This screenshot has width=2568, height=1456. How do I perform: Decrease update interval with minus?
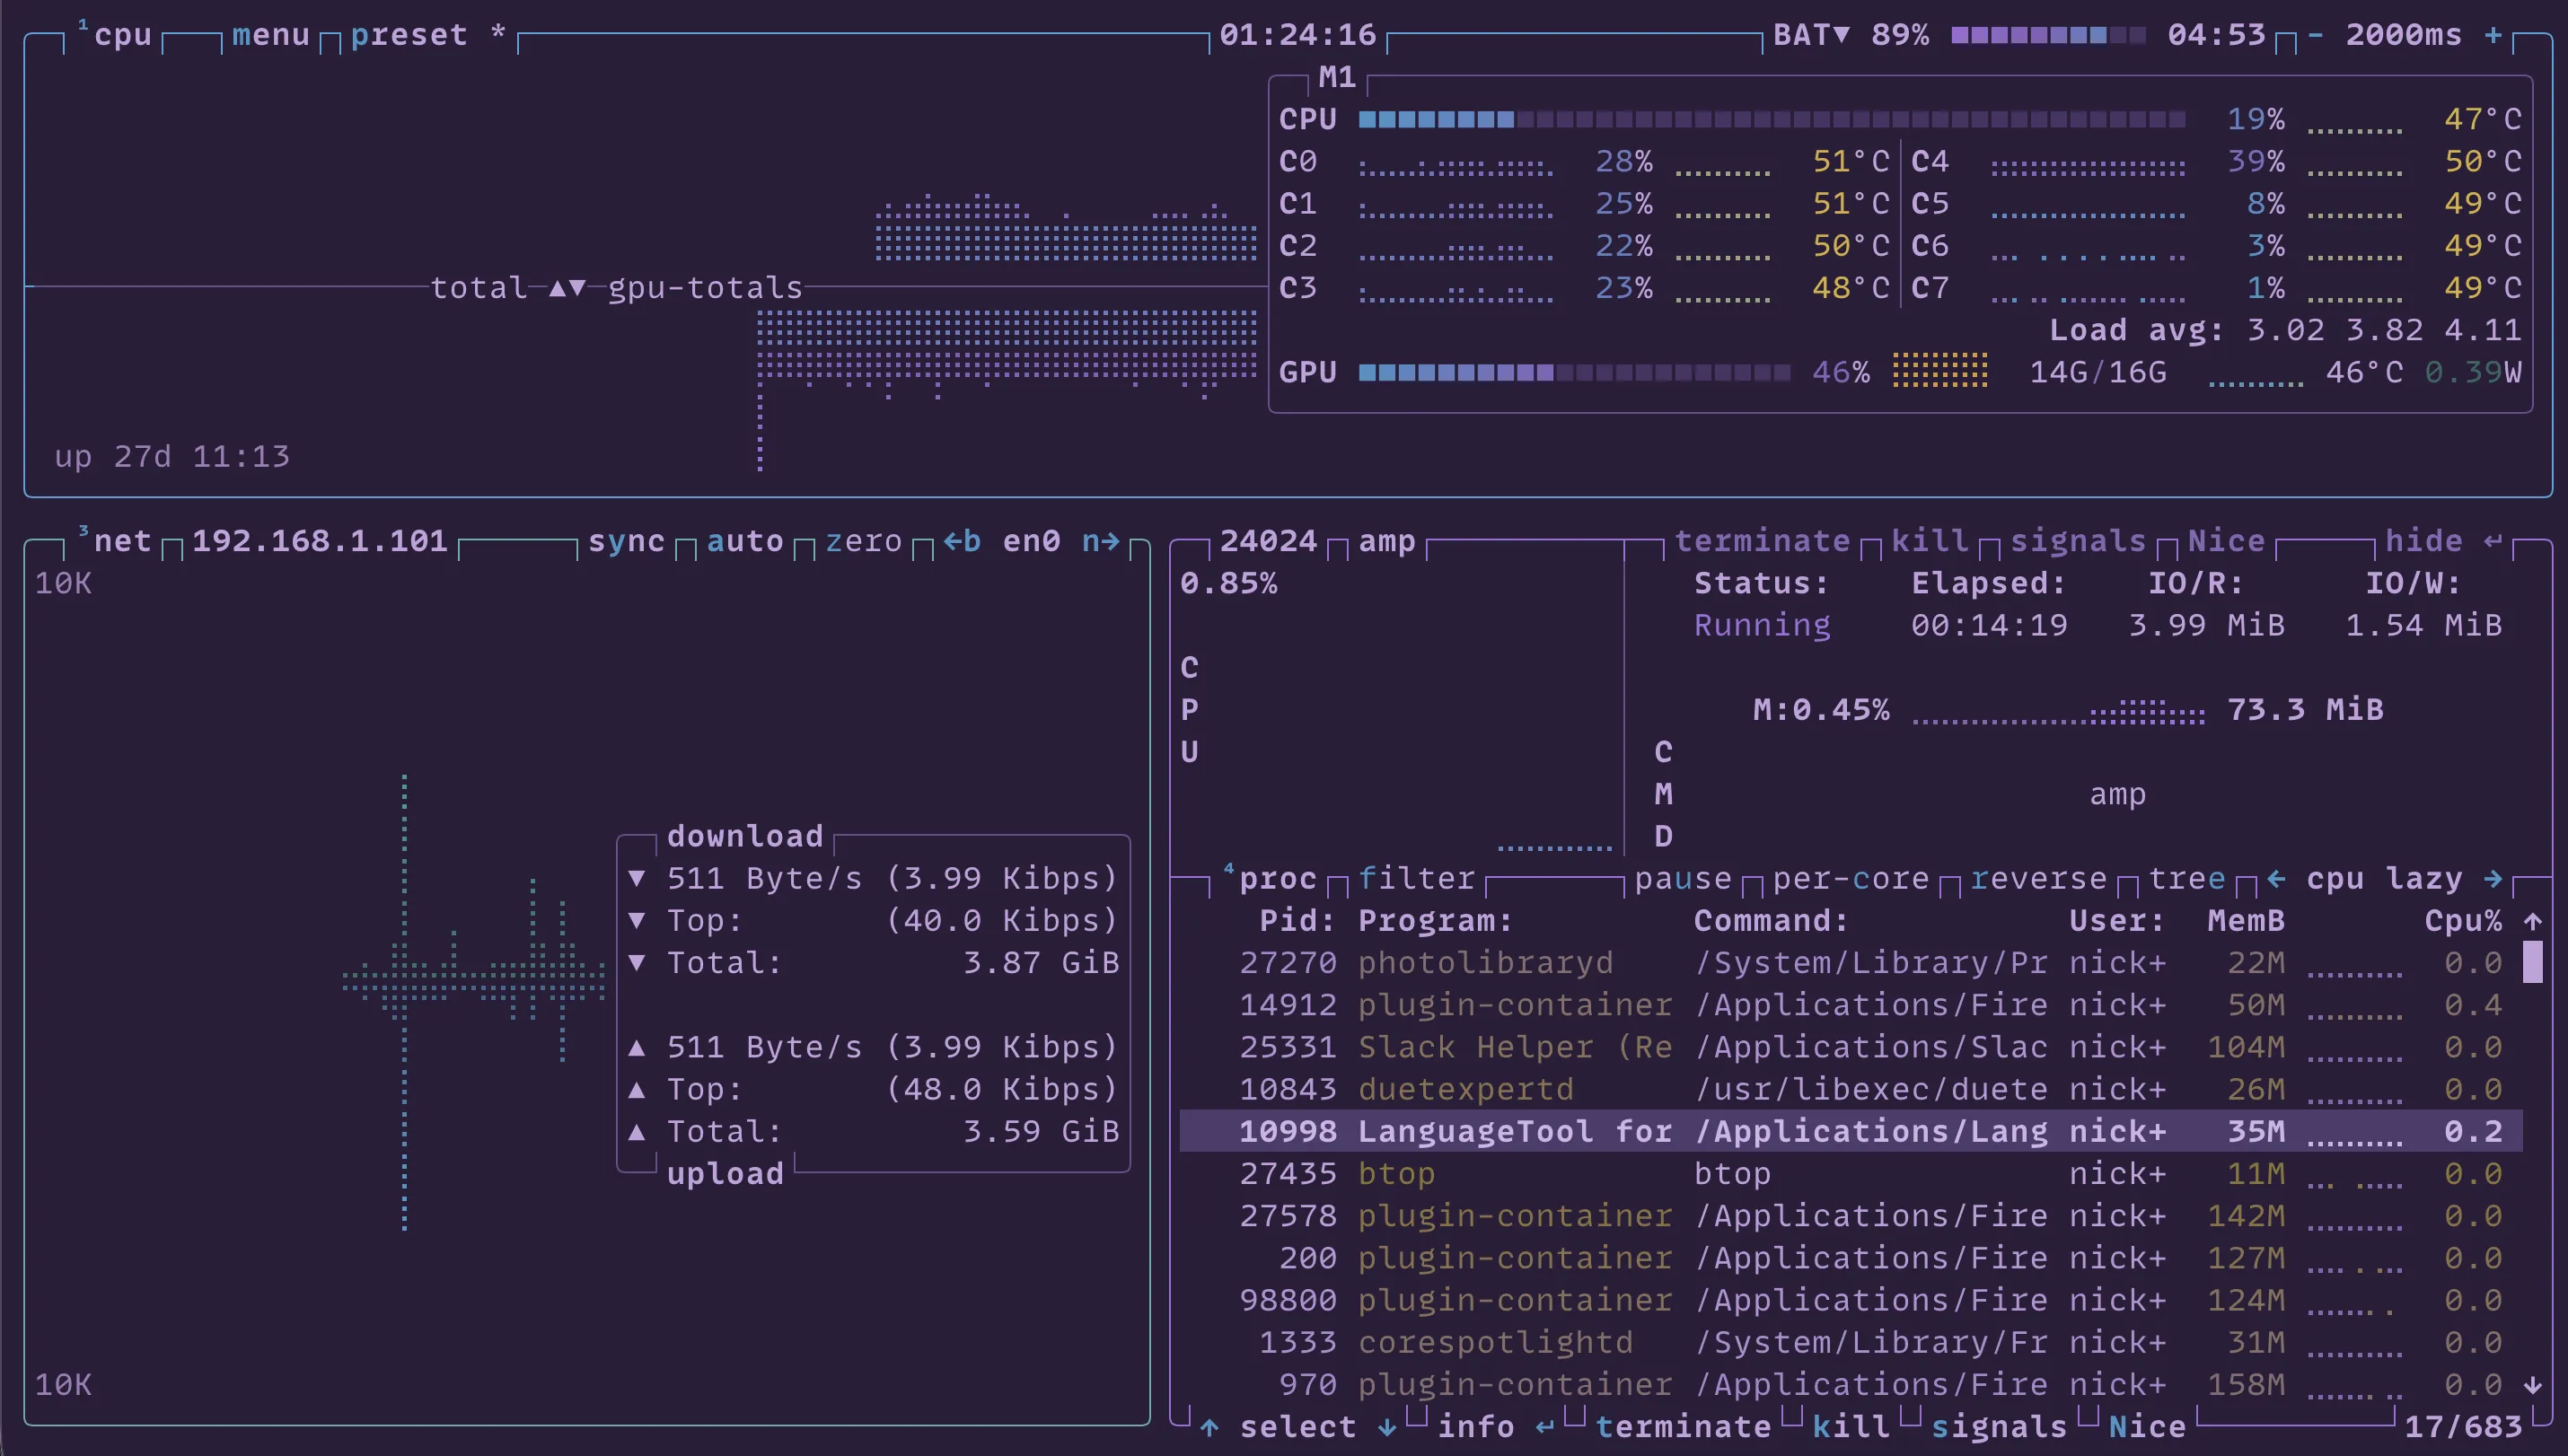coord(2315,35)
